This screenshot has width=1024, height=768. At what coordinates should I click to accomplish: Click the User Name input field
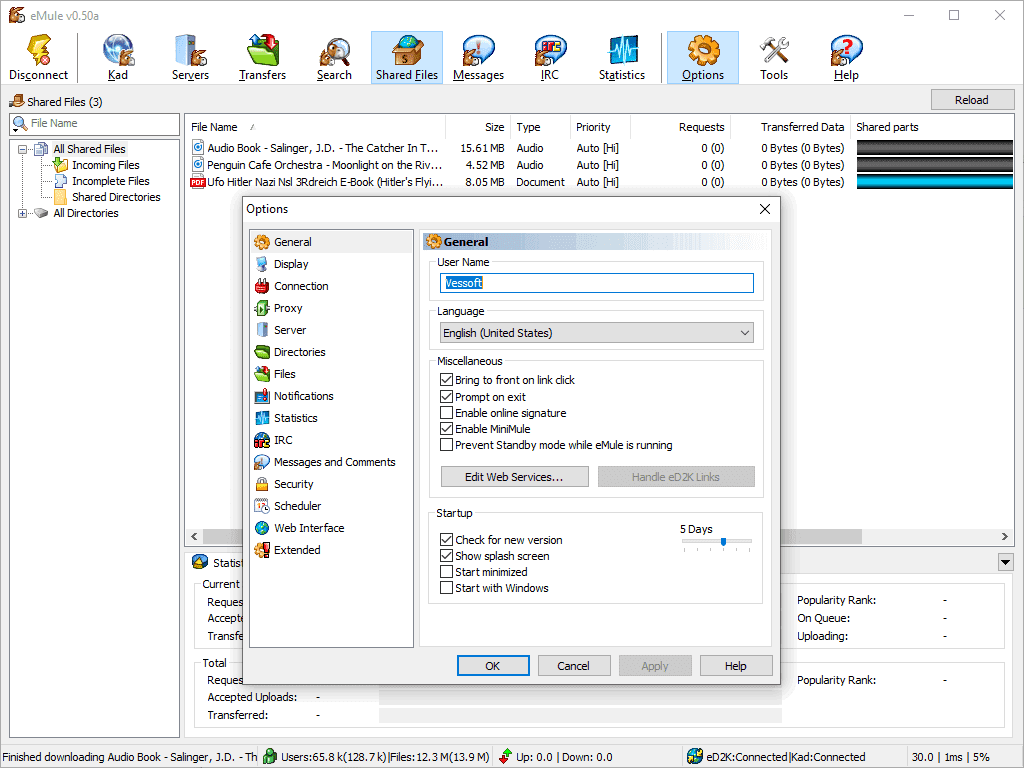597,283
